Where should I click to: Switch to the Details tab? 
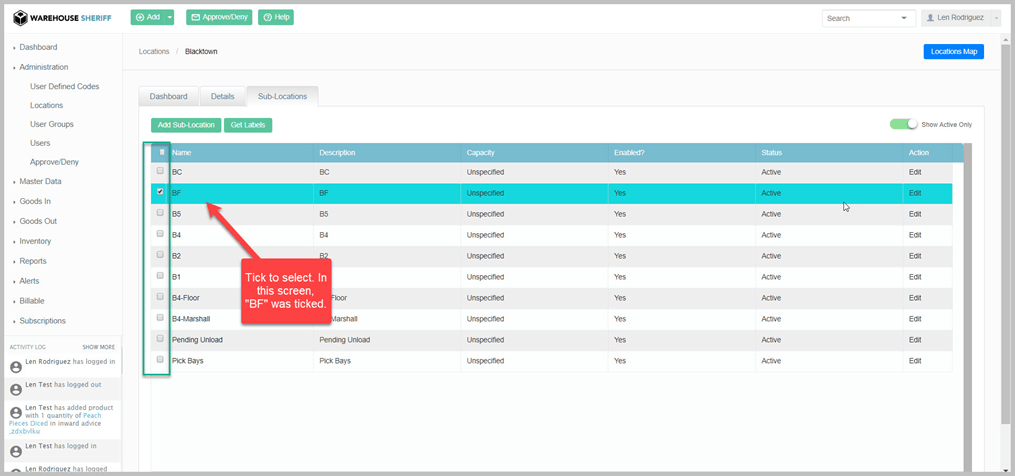222,96
